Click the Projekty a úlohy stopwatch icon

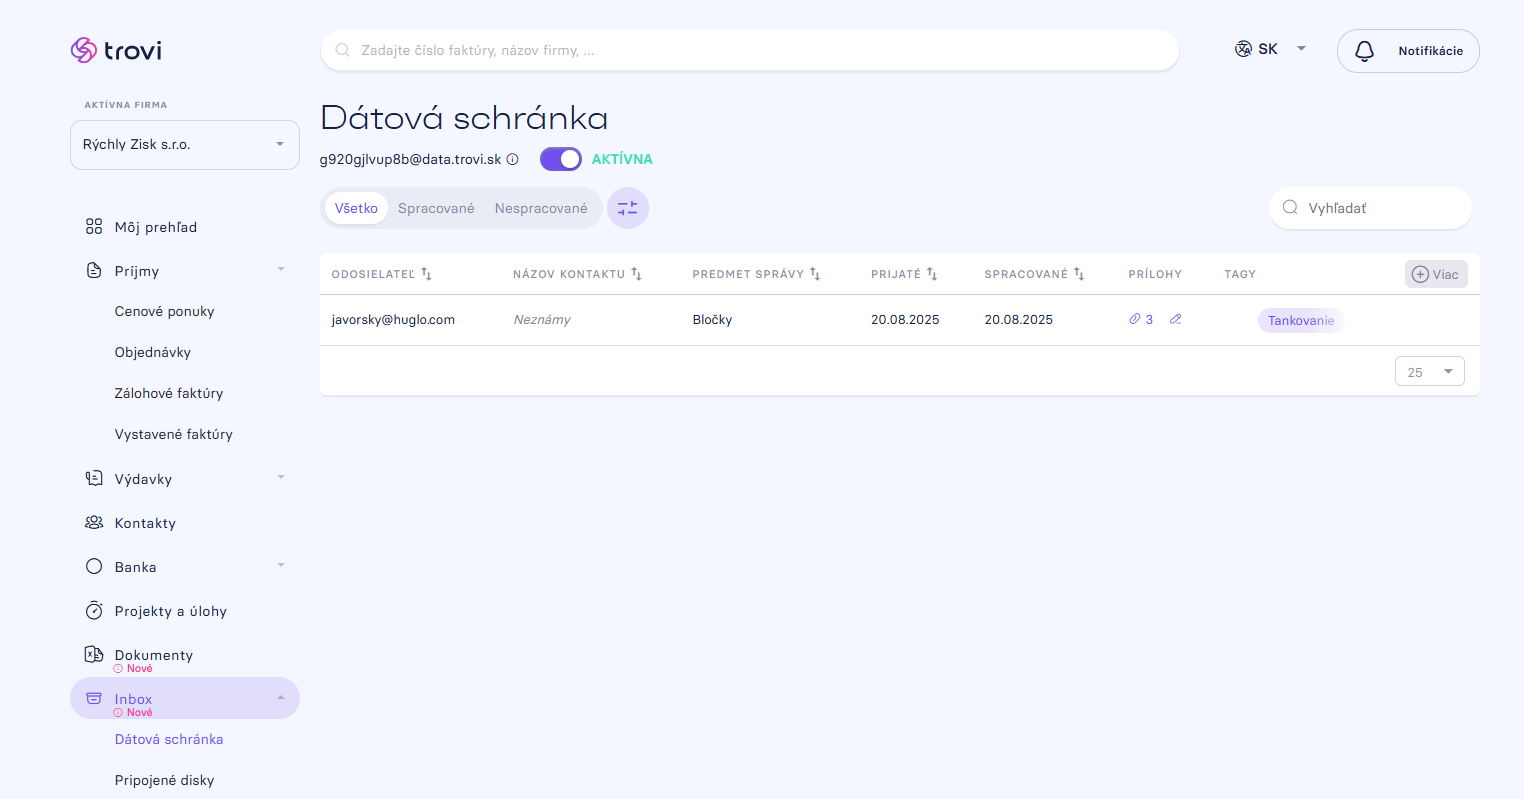click(94, 611)
